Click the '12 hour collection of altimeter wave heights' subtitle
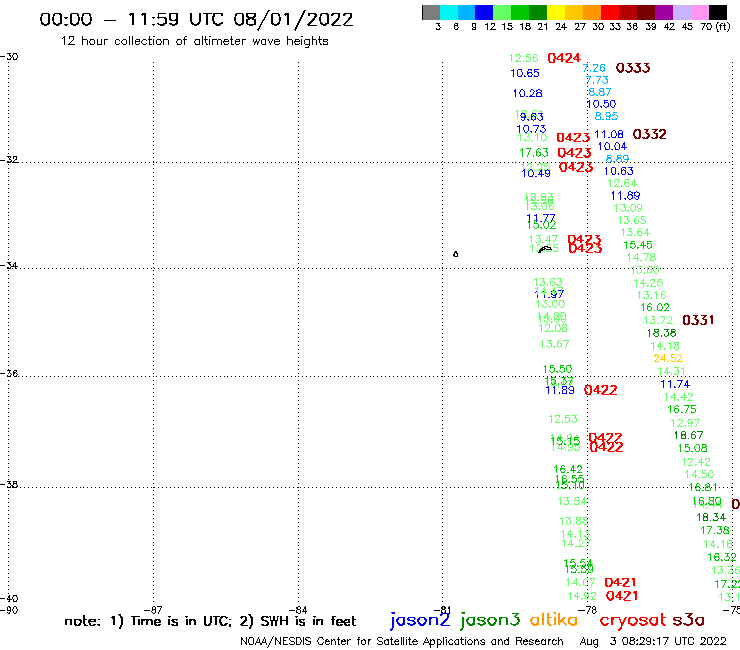Screen dimensions: 740x650 pos(194,41)
